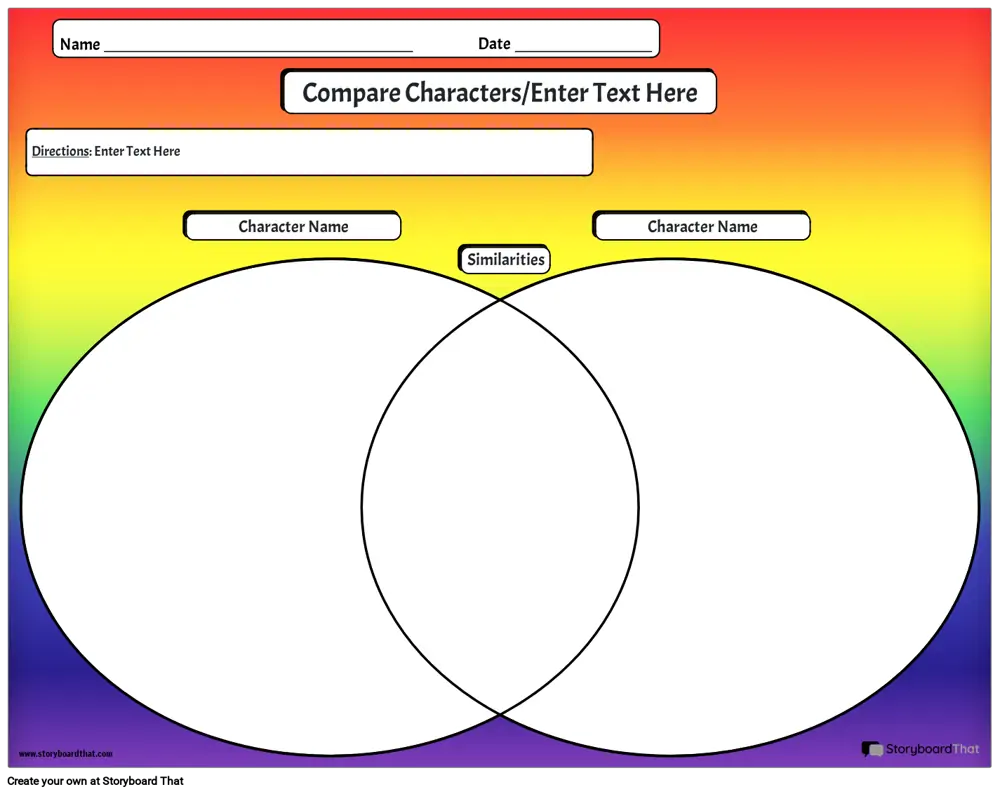Screen dimensions: 1000x794
Task: Select the right Character Name label
Action: click(x=702, y=227)
